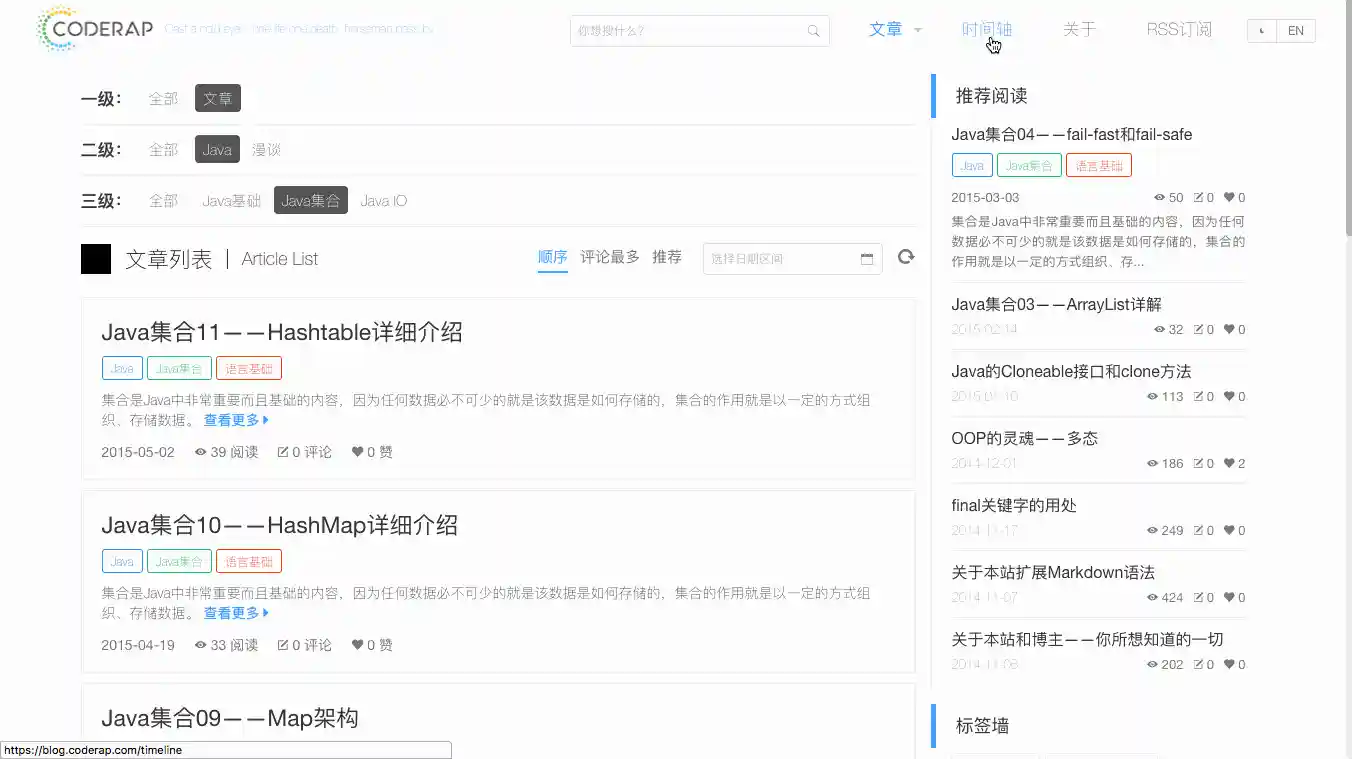Click the Java集合 tag on the Hashtable article
Screen dimensions: 1352x759
[x=179, y=368]
